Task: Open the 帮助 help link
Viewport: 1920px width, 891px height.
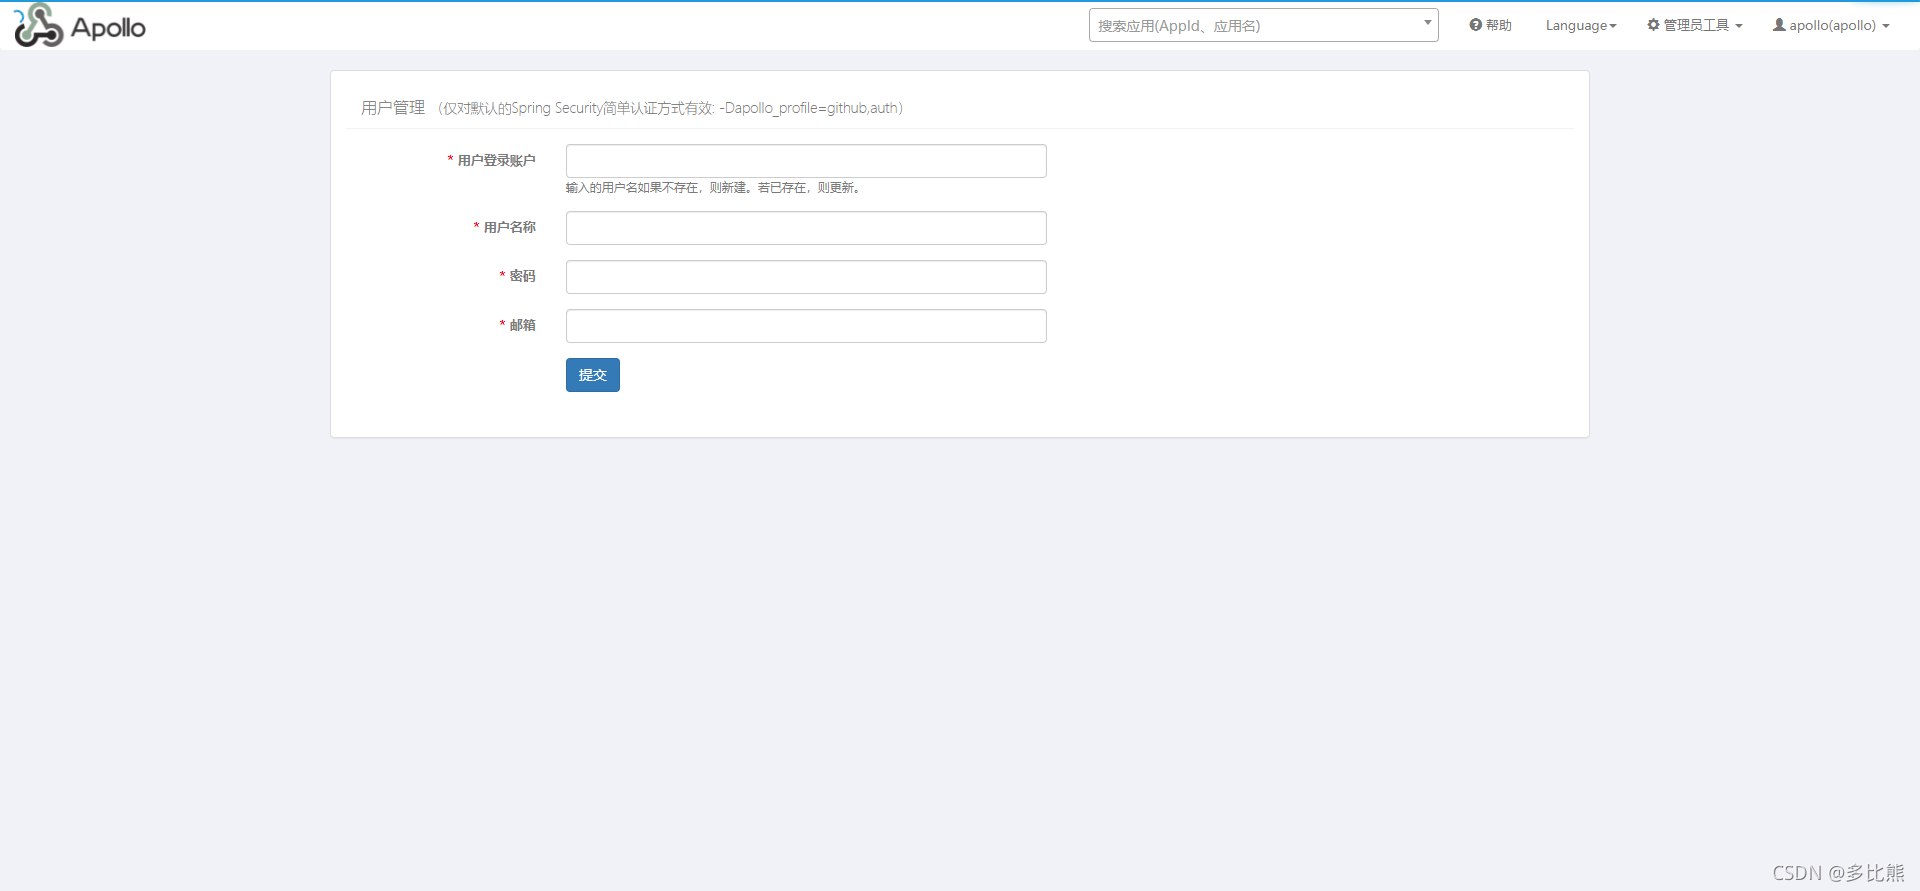Action: tap(1490, 25)
